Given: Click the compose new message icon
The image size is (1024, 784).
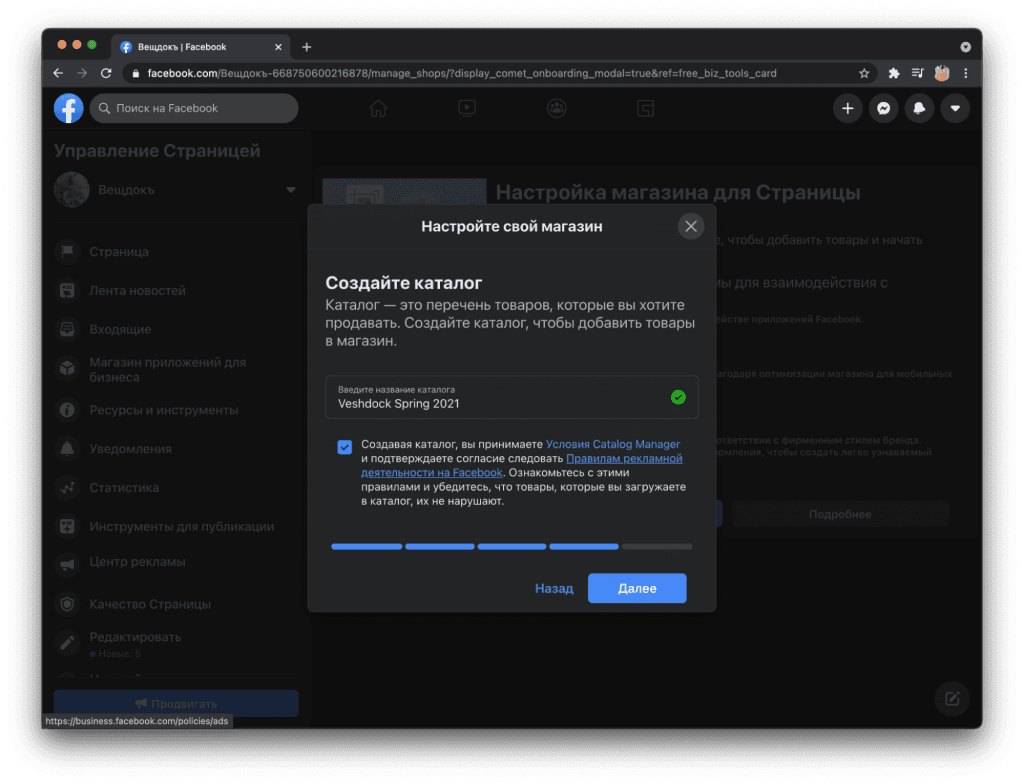Looking at the screenshot, I should 952,699.
